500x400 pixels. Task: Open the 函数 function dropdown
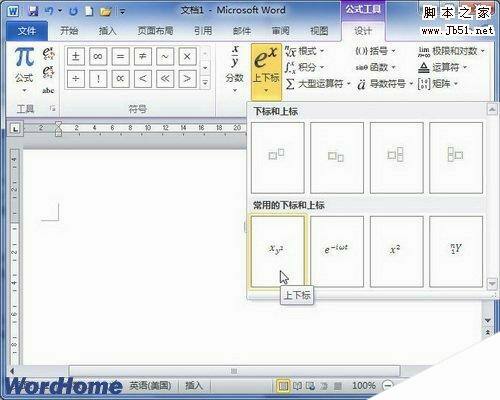(x=375, y=67)
